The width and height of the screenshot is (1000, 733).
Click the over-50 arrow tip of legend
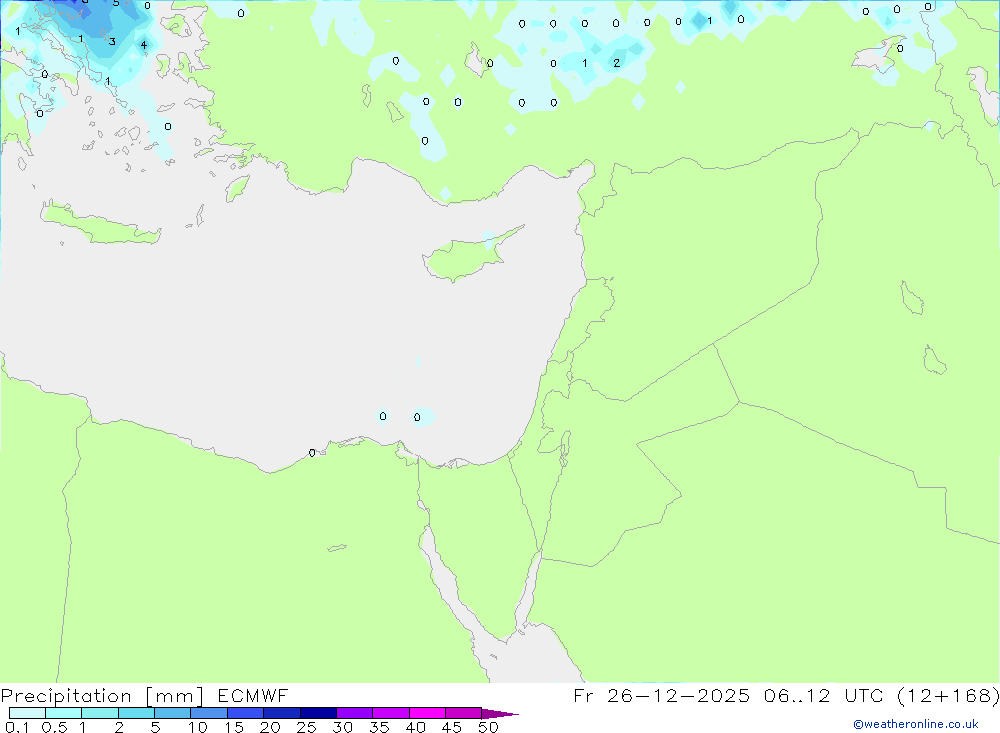pyautogui.click(x=500, y=714)
